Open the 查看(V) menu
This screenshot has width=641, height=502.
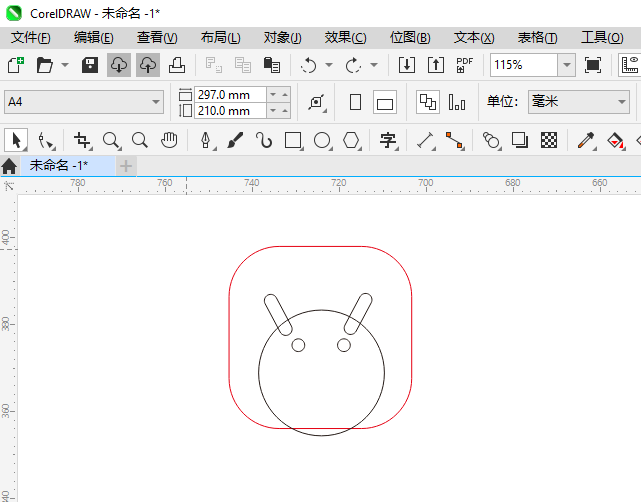157,38
